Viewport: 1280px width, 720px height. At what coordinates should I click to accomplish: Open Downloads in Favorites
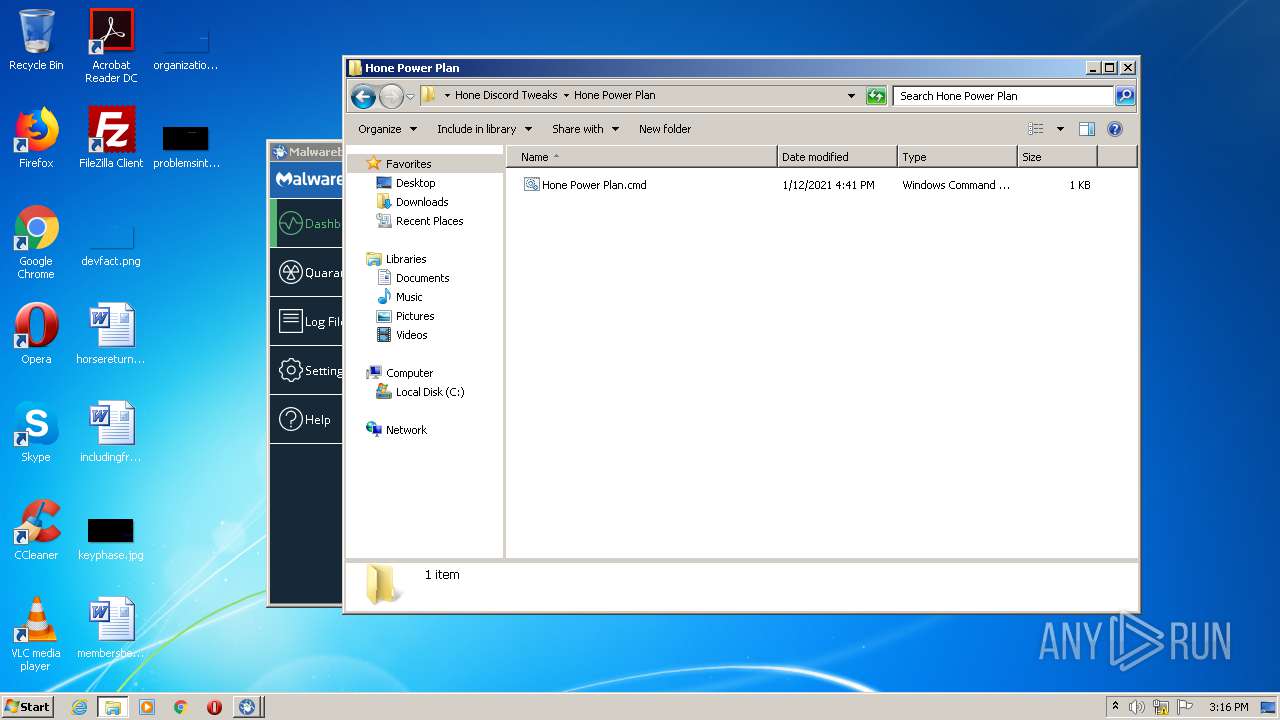421,202
